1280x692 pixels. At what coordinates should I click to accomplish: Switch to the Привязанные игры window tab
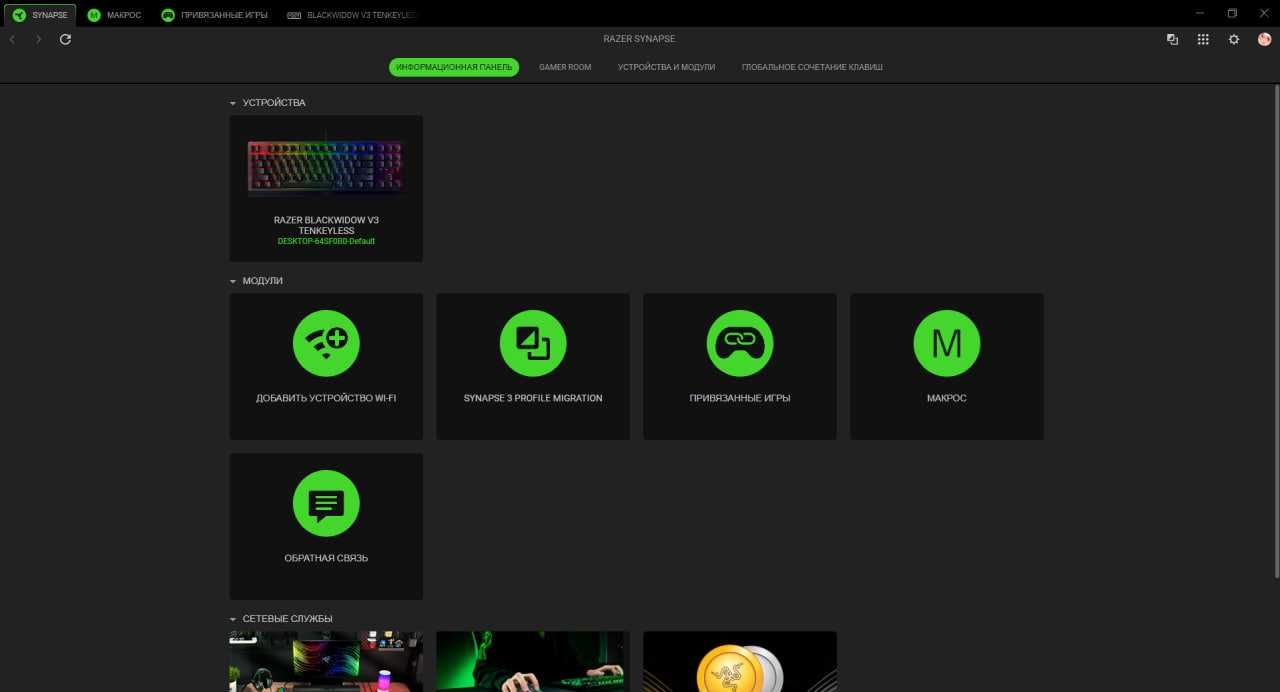click(x=215, y=15)
